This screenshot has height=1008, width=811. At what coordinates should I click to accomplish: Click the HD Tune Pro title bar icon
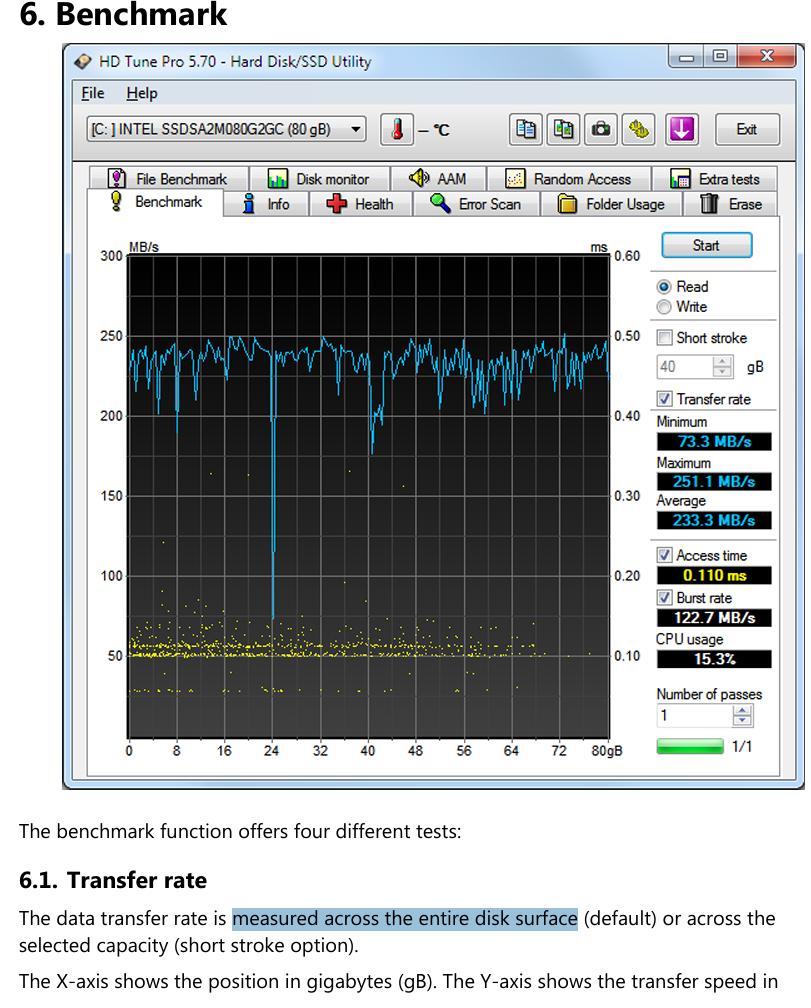click(83, 62)
